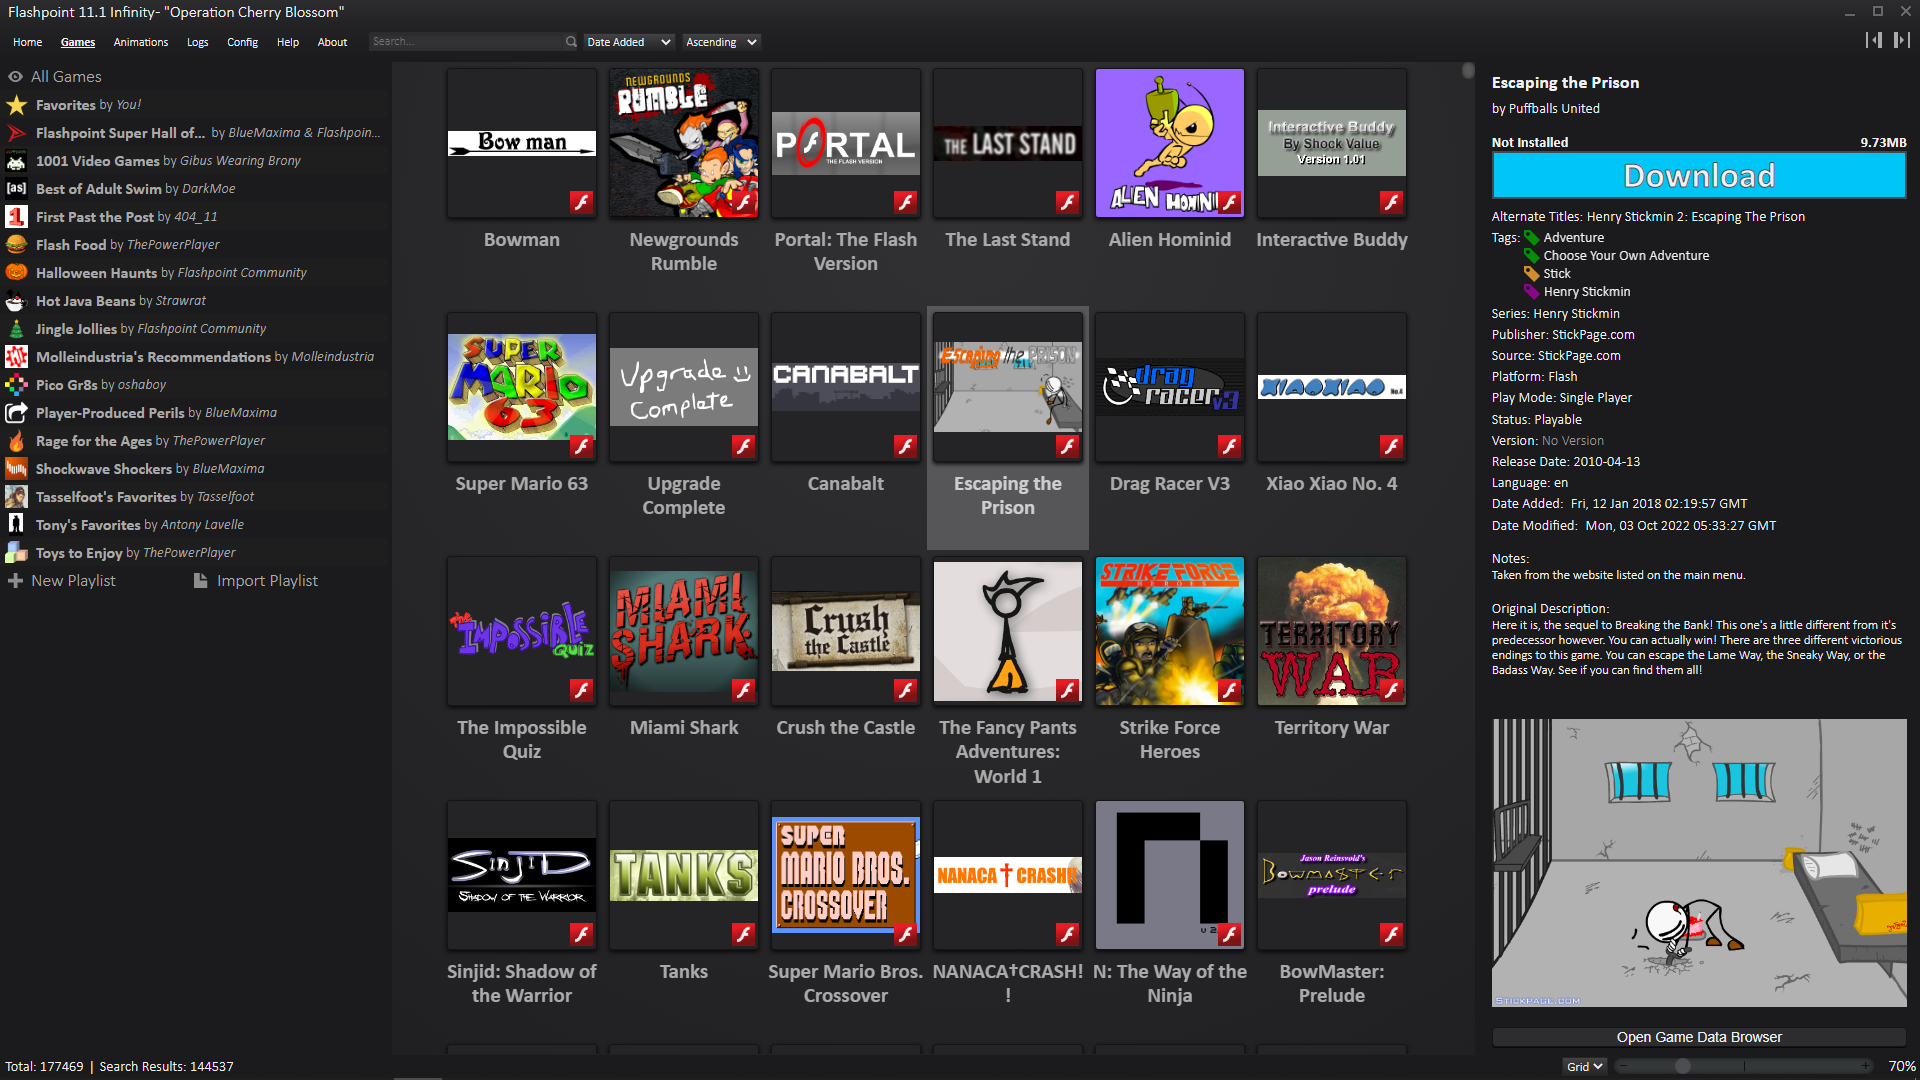
Task: Click the Shockwave Shockers playlist icon
Action: 18,468
